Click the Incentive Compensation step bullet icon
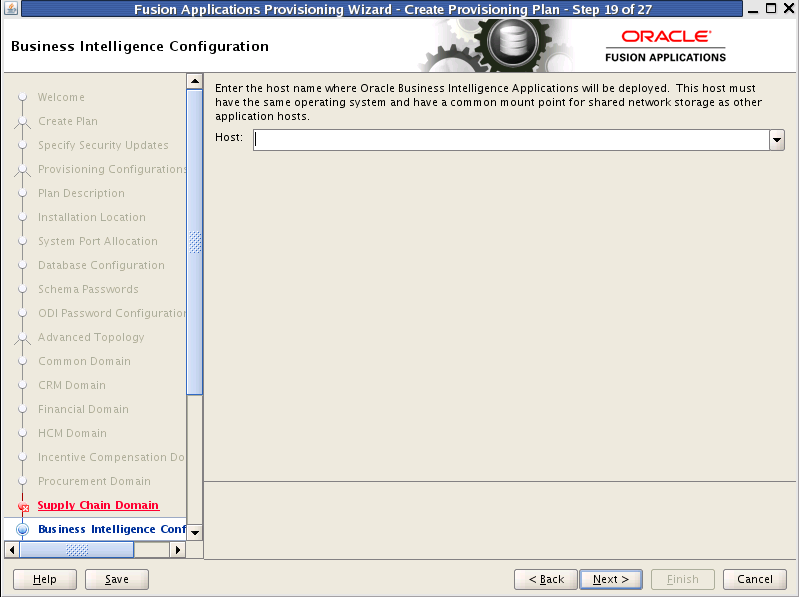 [22, 457]
